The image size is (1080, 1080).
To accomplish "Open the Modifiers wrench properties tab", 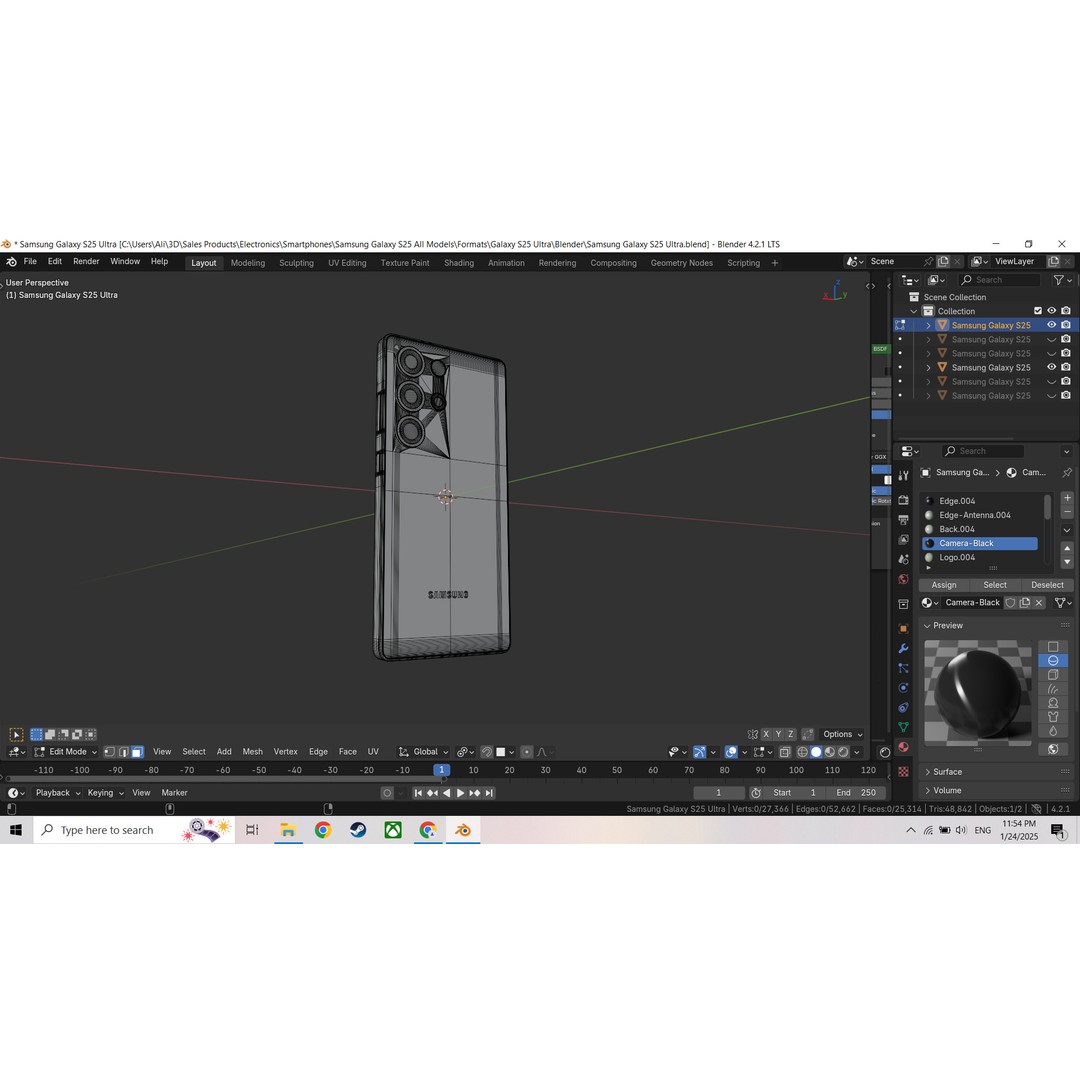I will (x=903, y=648).
